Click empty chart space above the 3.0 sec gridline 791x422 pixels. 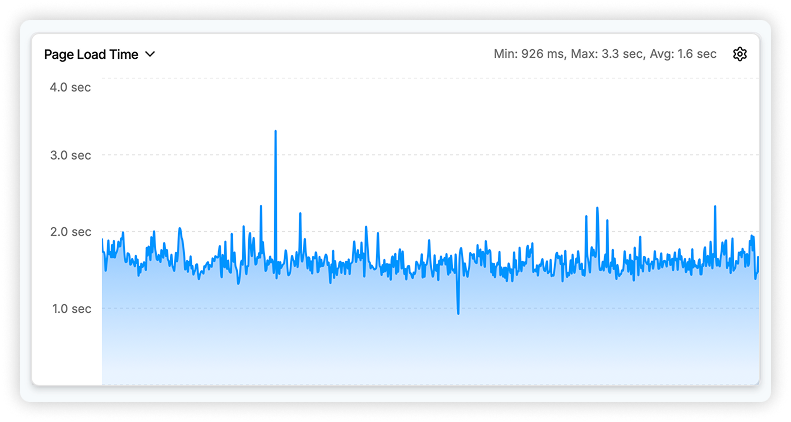tap(500, 115)
